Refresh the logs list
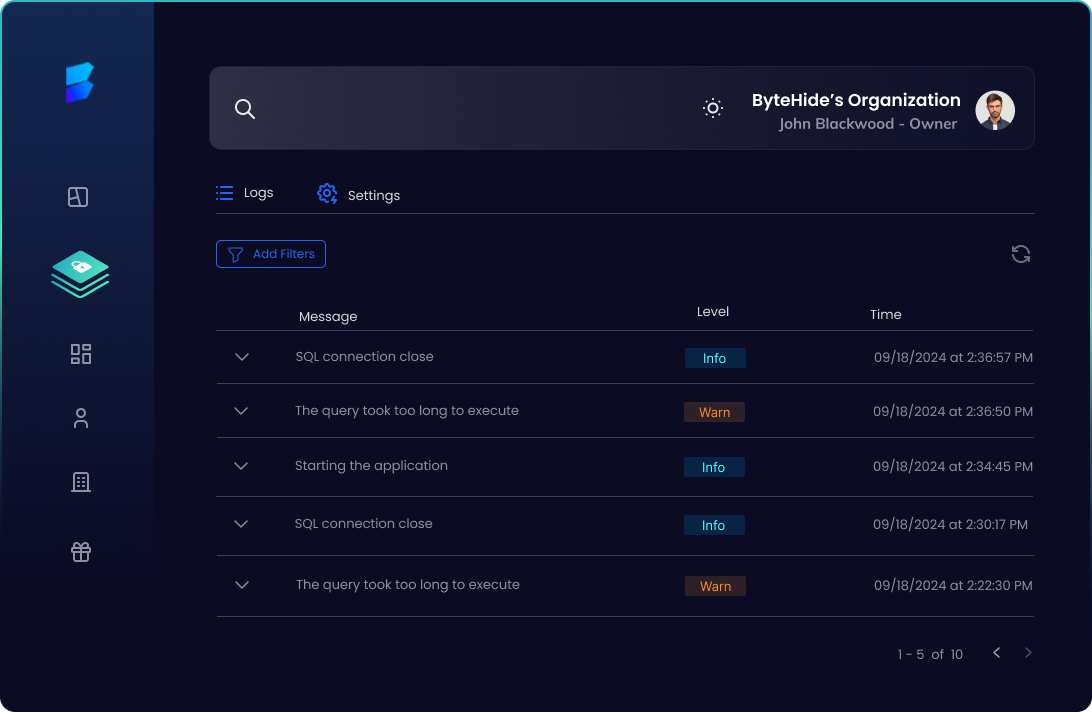Screen dimensions: 1092x712 (x=1020, y=254)
